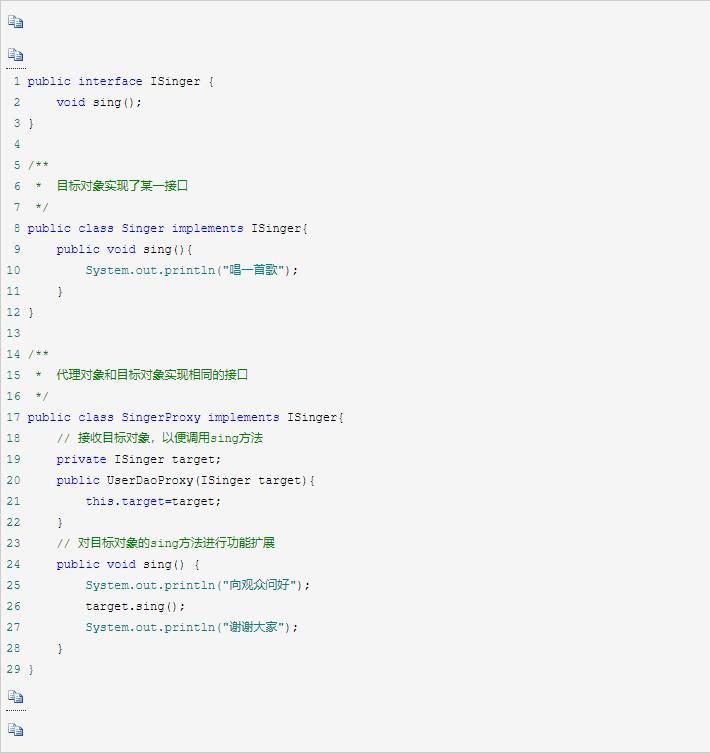Screen dimensions: 710x753
Task: Click the closing brace on line 28
Action: (x=60, y=648)
